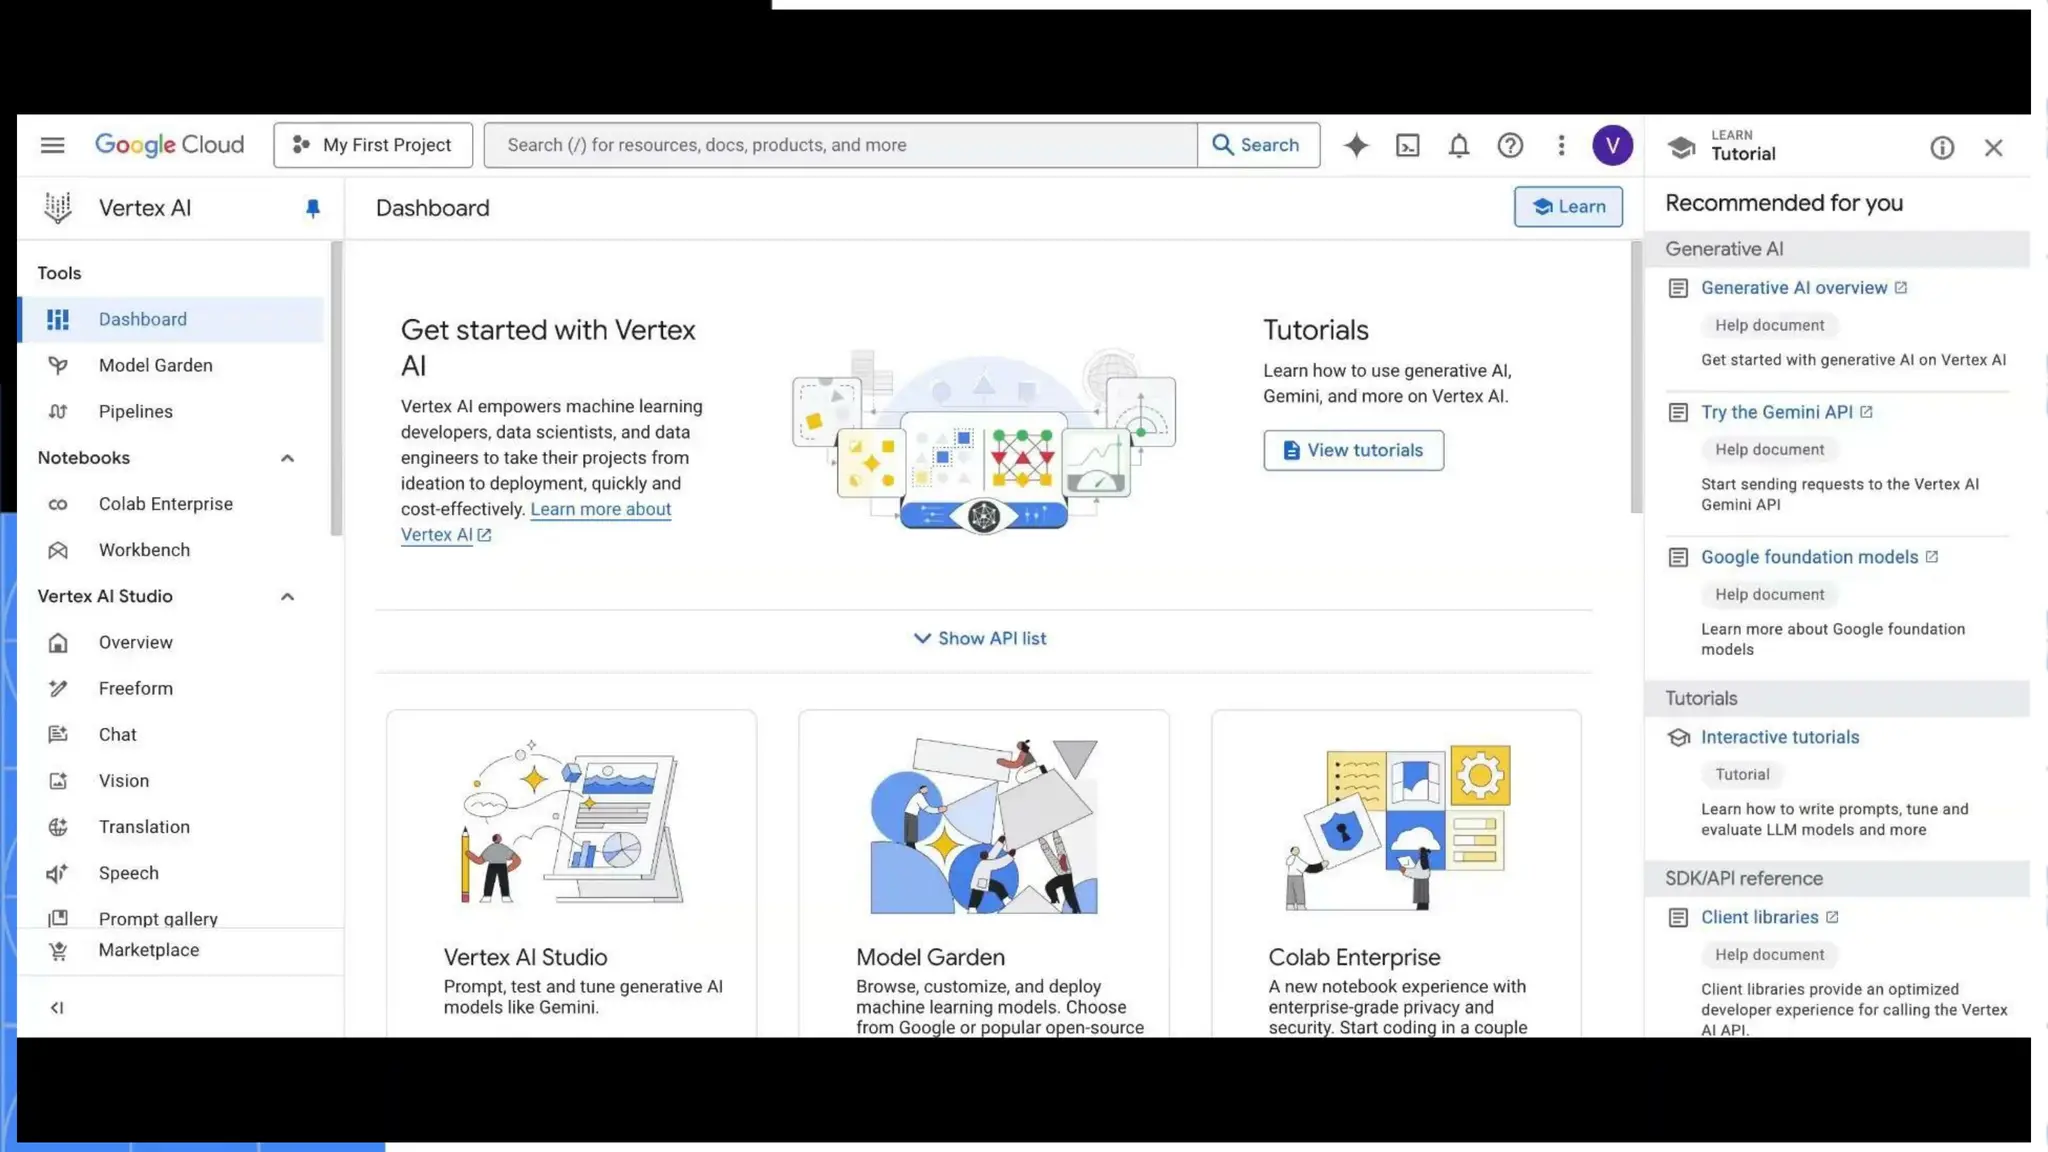Click the sidebar vertical scrollbar
Viewport: 2048px width, 1152px height.
[x=336, y=388]
